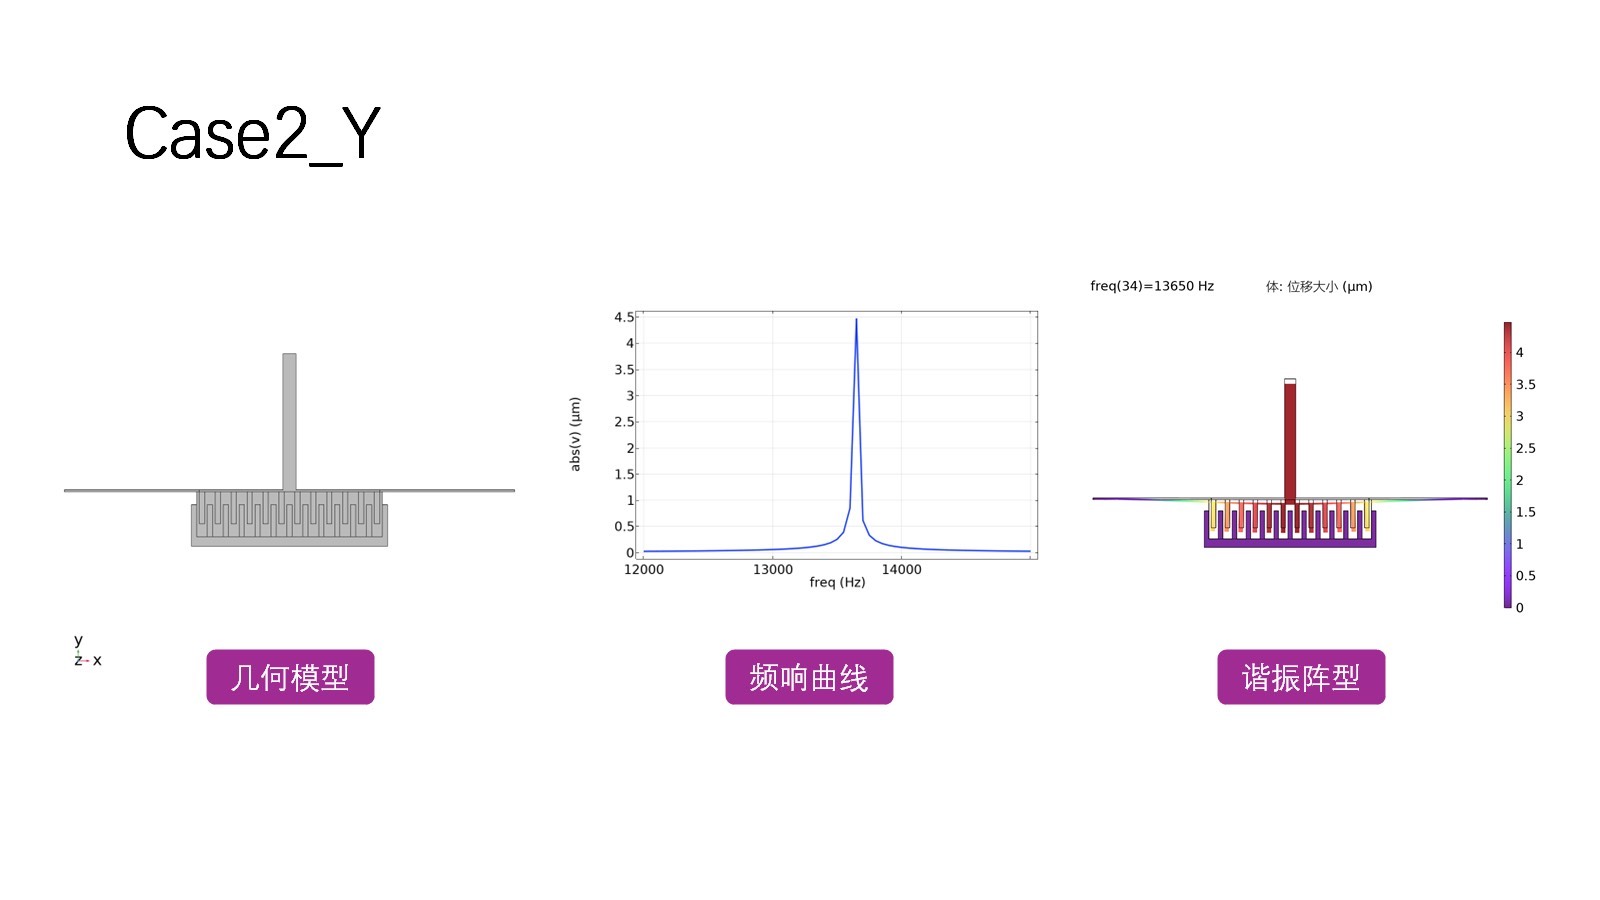Click the xyz axis orientation indicator
This screenshot has width=1600, height=900.
[x=87, y=651]
